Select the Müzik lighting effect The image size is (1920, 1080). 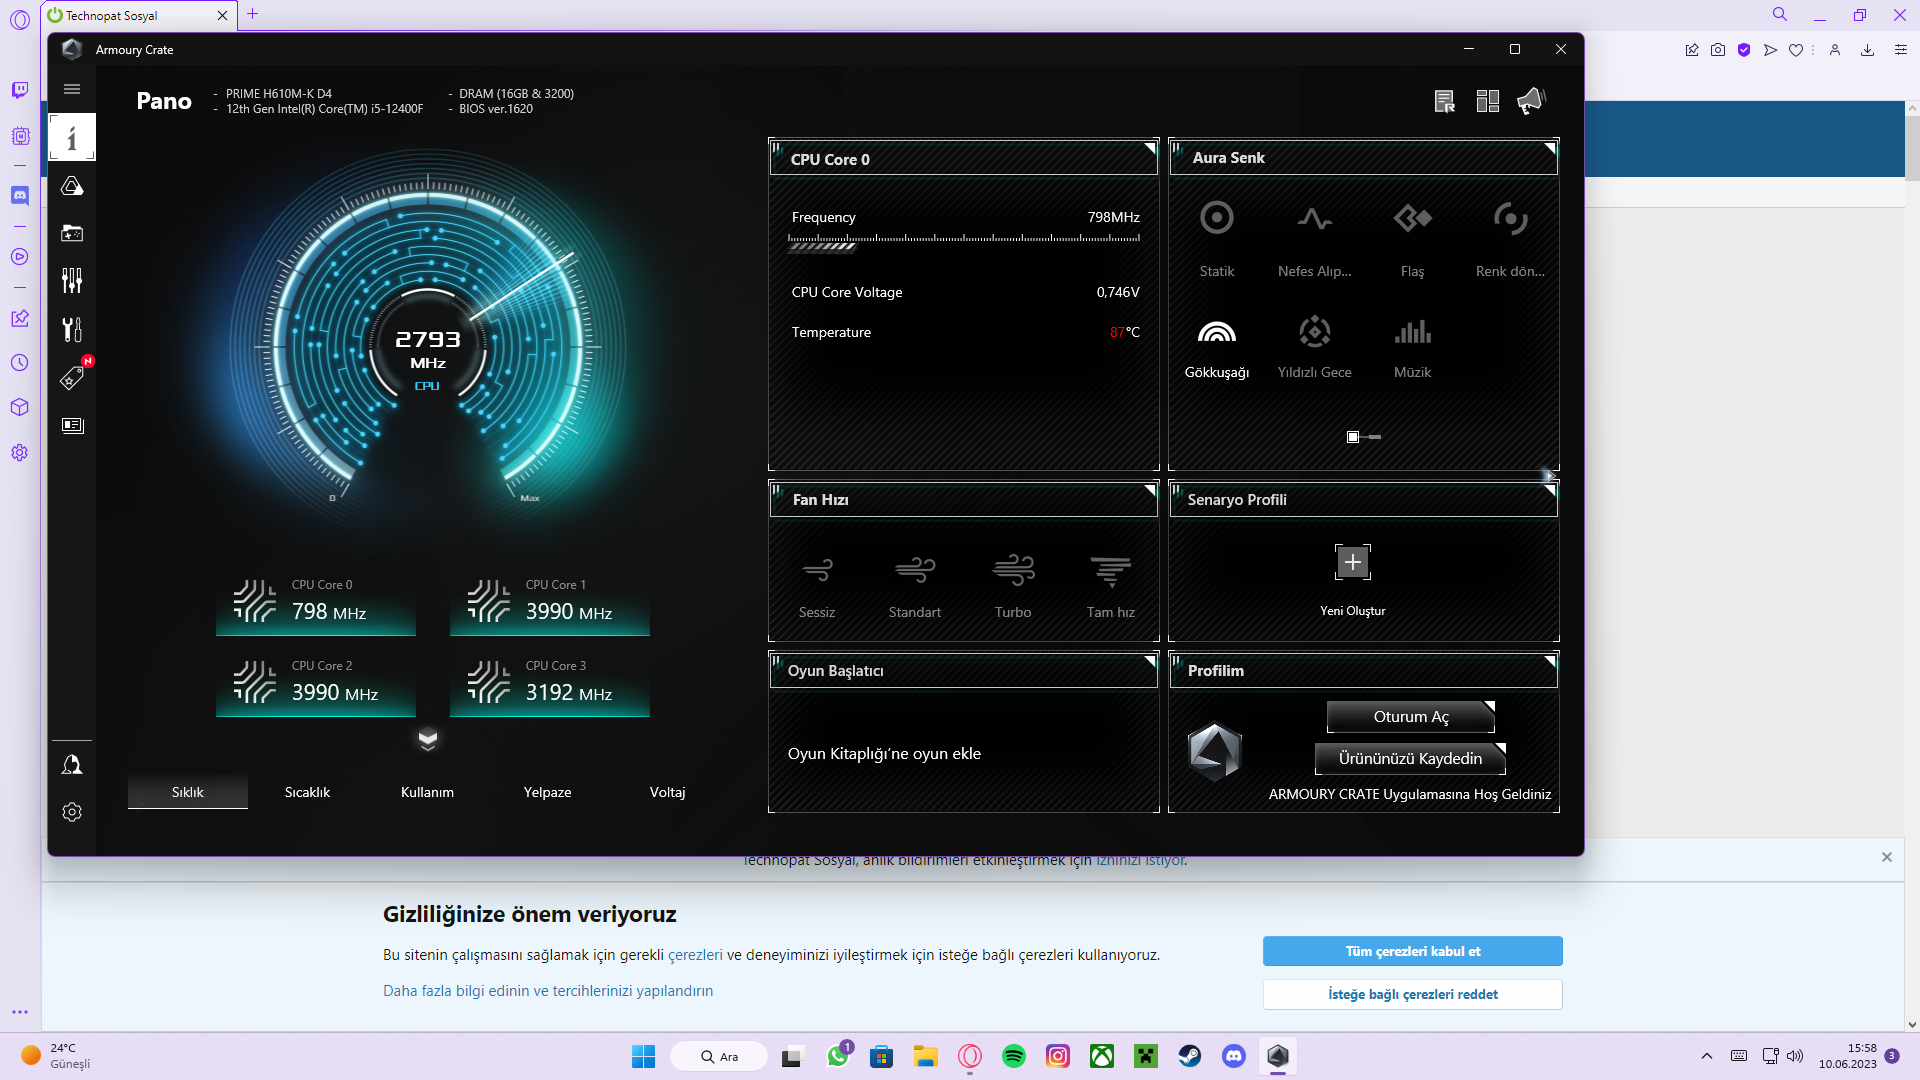[x=1412, y=333]
